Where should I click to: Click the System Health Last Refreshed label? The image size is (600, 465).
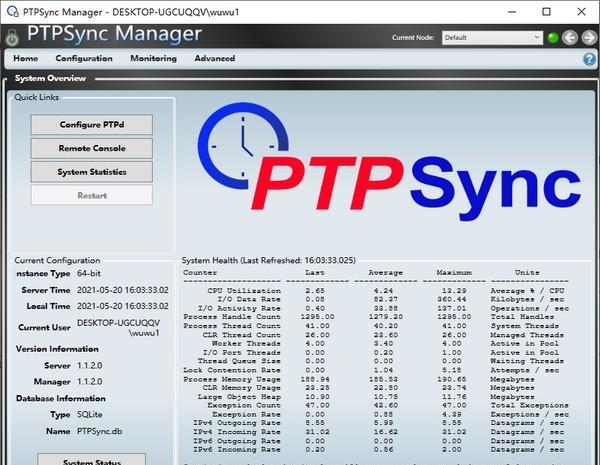[x=269, y=261]
